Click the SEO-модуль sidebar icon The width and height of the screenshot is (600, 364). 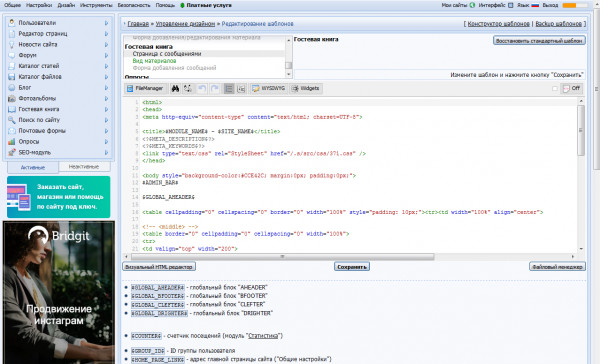pos(12,152)
